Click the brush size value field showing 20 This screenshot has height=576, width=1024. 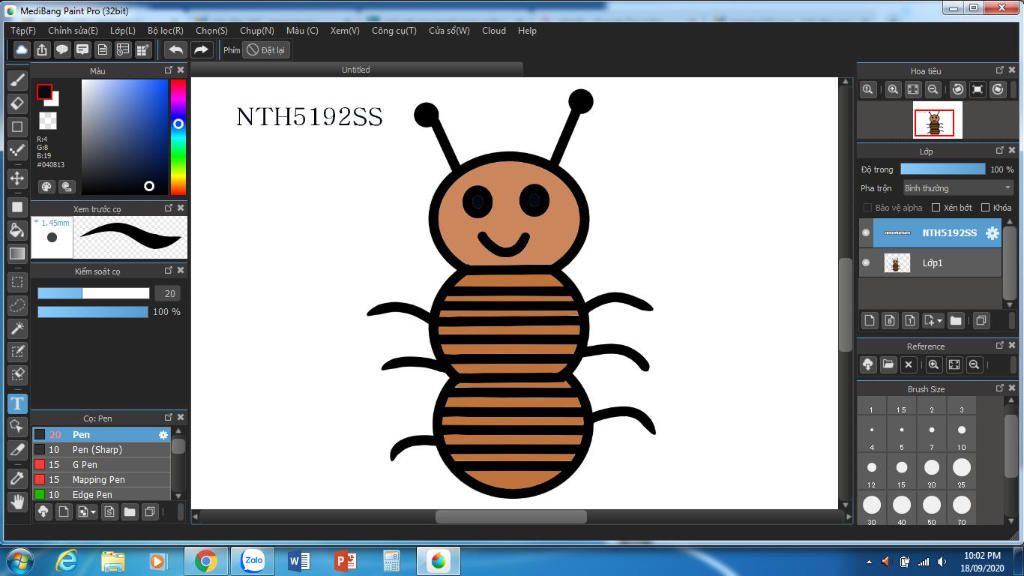coord(170,293)
